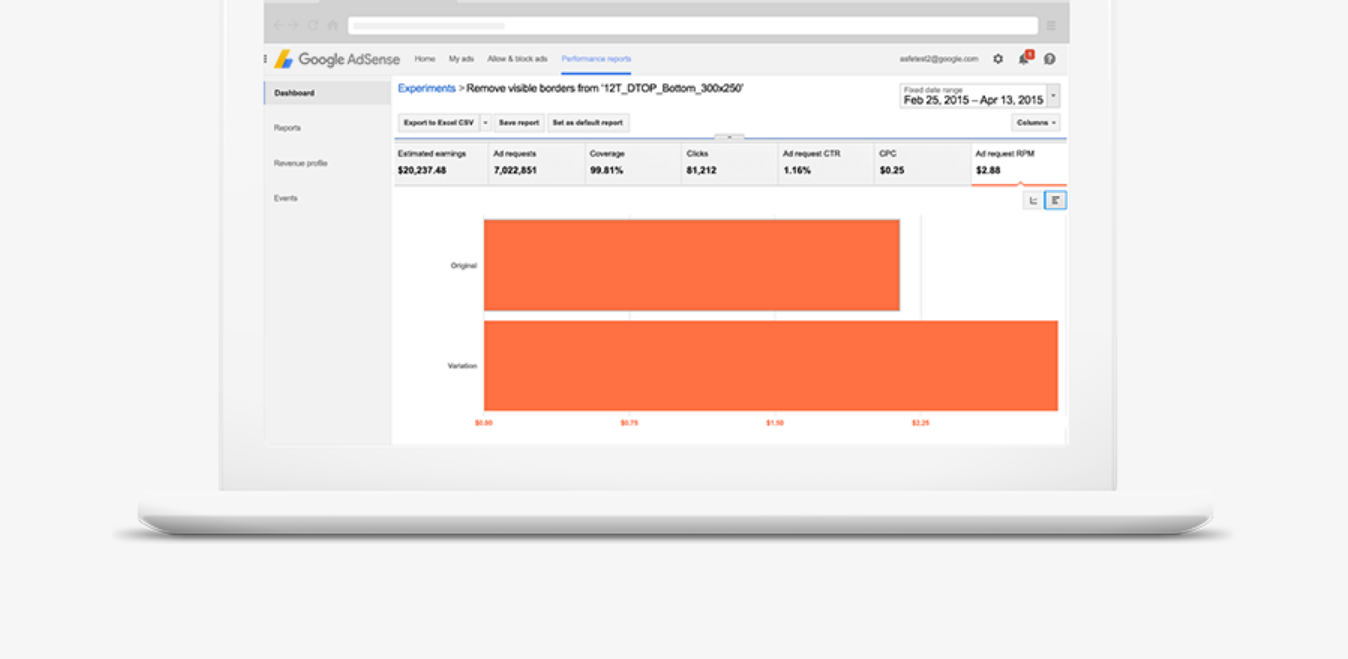Open the help question mark icon
The width and height of the screenshot is (1348, 659).
tap(1050, 59)
